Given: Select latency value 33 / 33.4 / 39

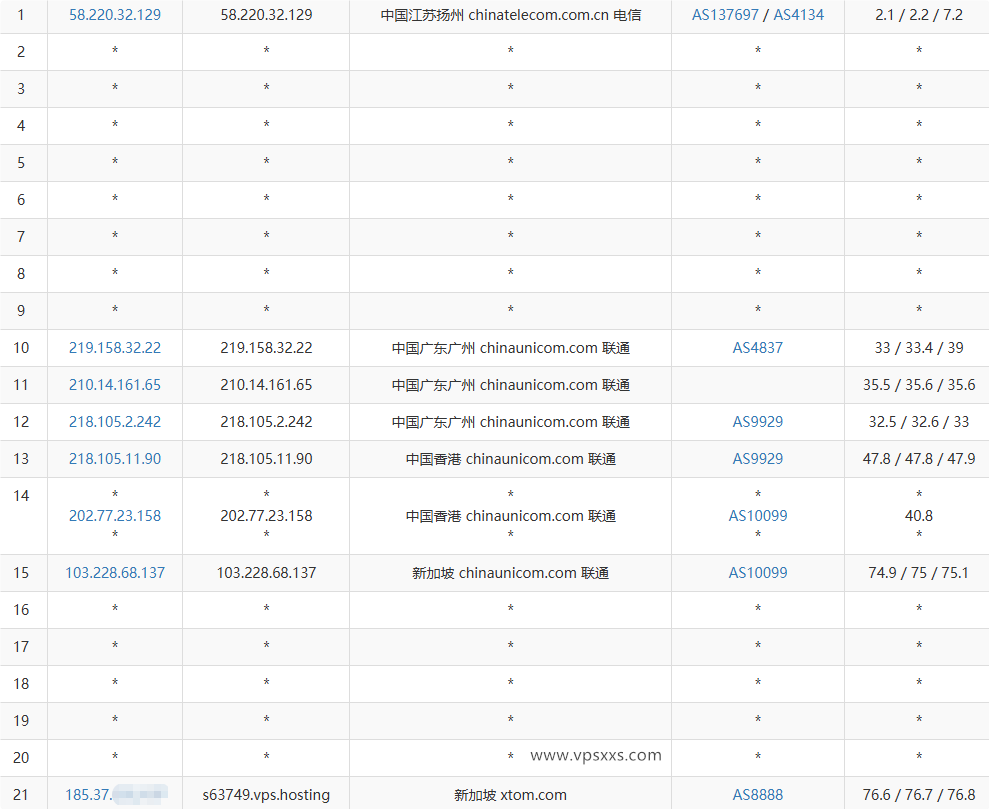Looking at the screenshot, I should pyautogui.click(x=919, y=347).
